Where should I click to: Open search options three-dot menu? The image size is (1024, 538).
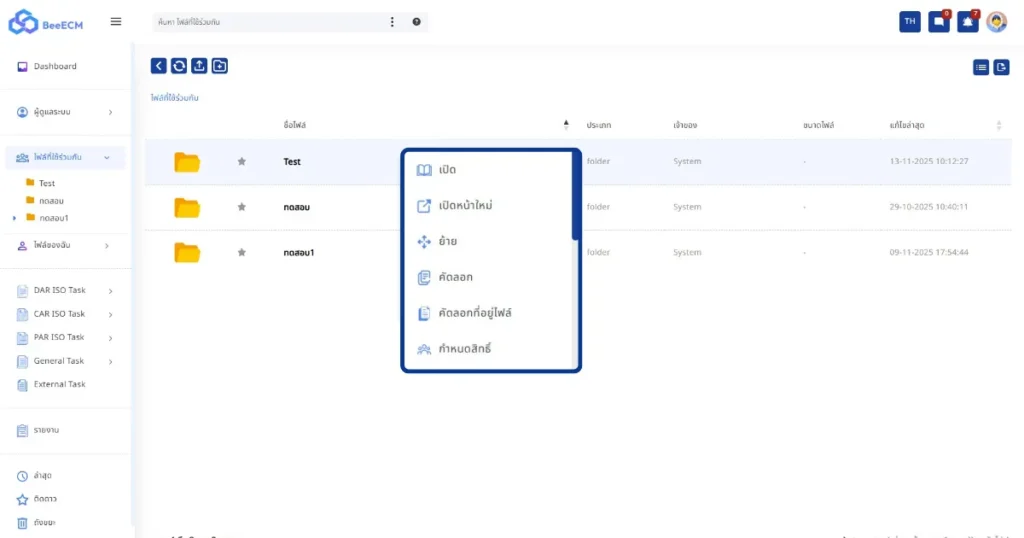tap(392, 22)
